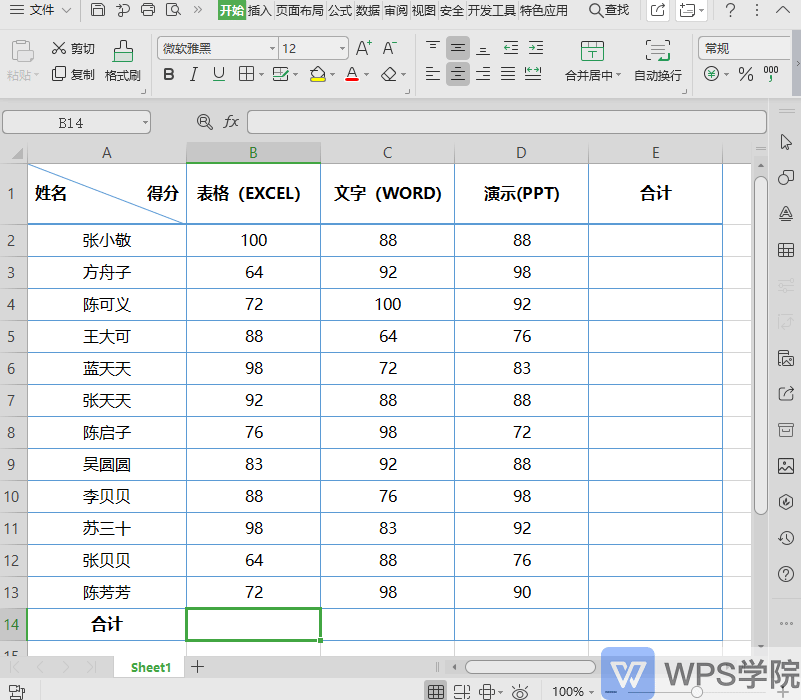Select the normal view icon in status bar

[436, 692]
